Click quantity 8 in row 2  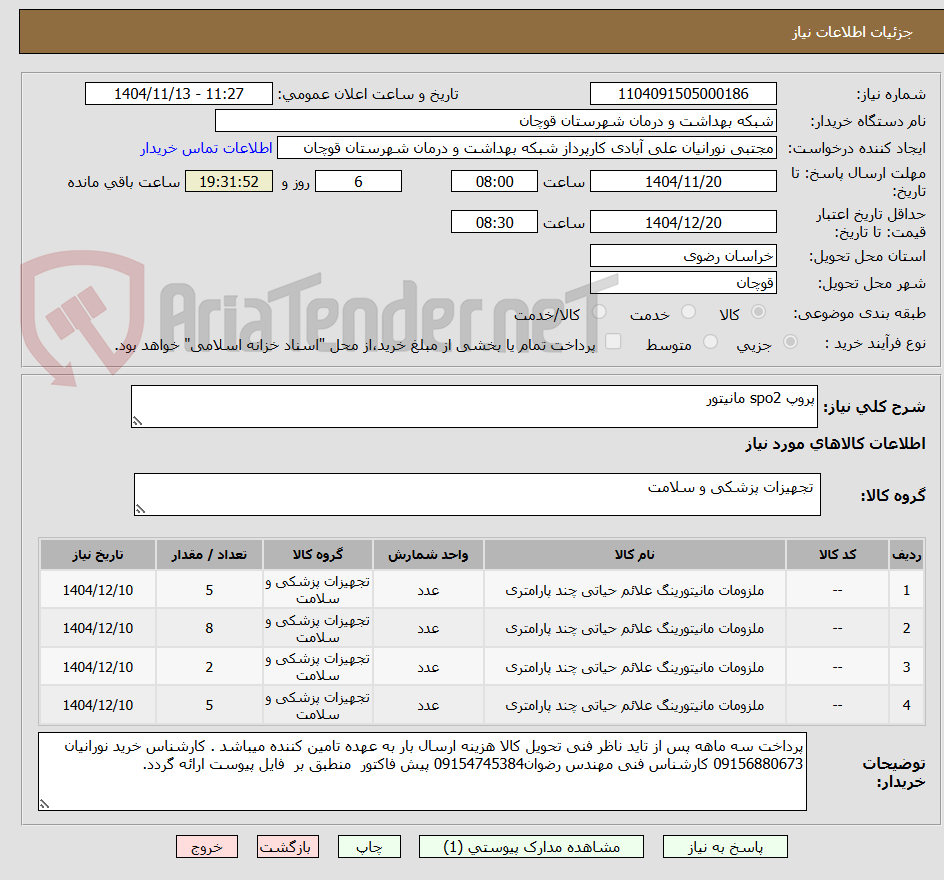coord(209,628)
